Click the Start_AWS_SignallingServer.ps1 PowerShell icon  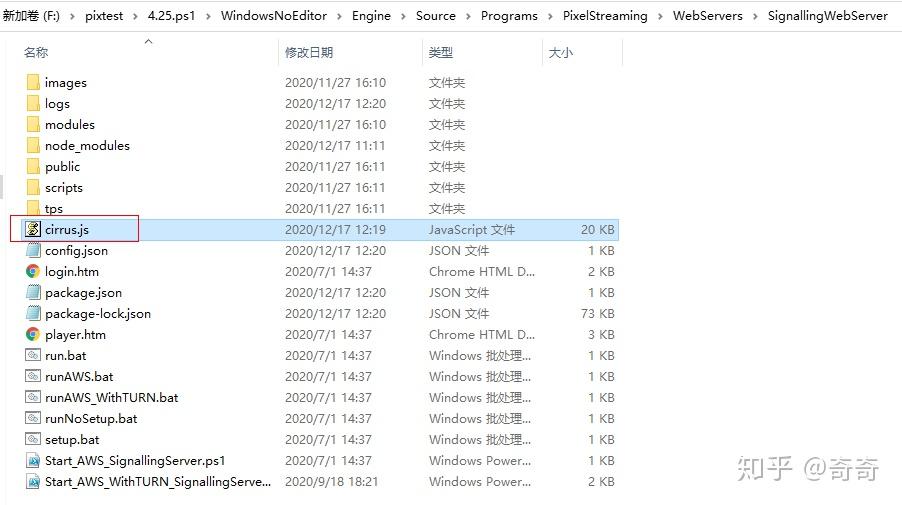pos(33,461)
